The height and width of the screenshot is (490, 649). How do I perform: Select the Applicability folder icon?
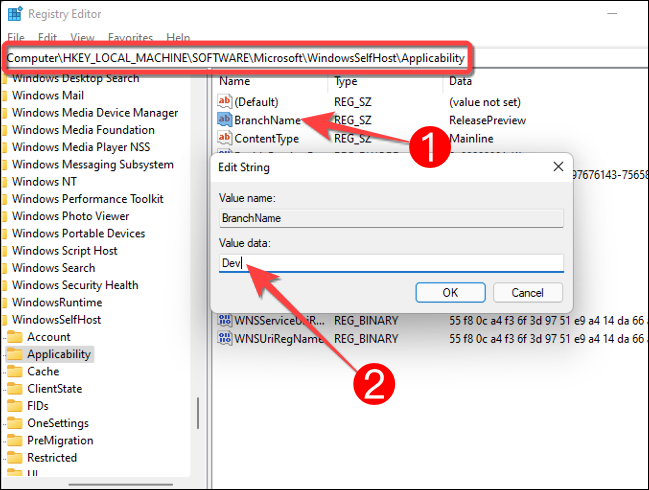[x=15, y=354]
